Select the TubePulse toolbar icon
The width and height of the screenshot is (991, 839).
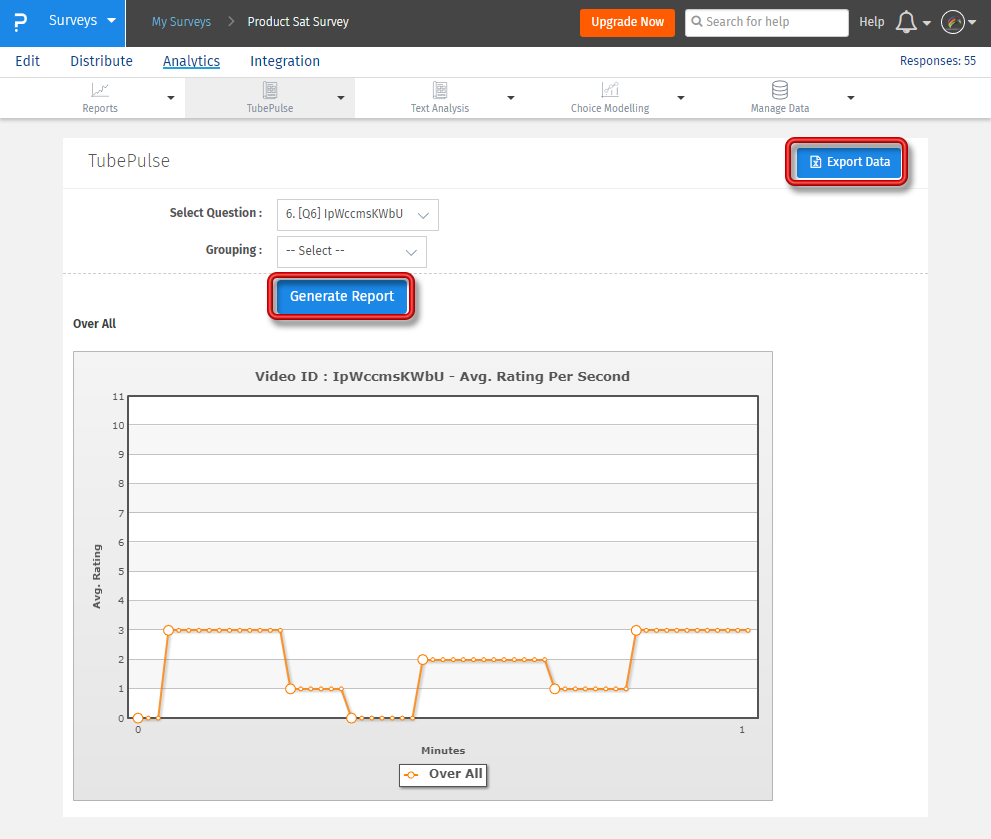(x=270, y=91)
